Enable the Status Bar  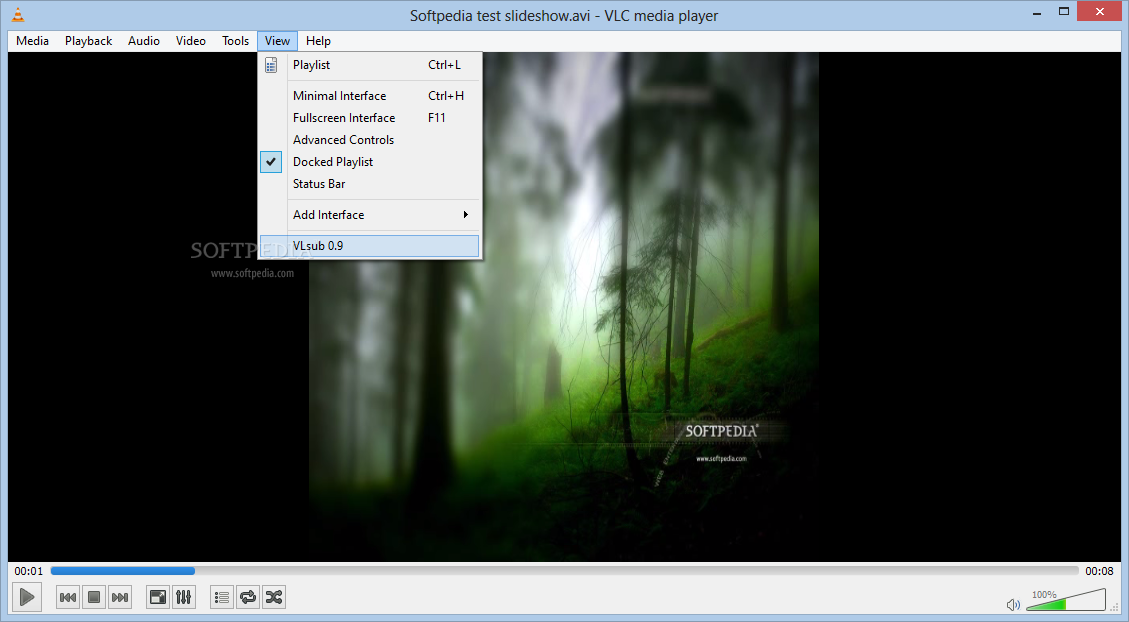[369, 184]
